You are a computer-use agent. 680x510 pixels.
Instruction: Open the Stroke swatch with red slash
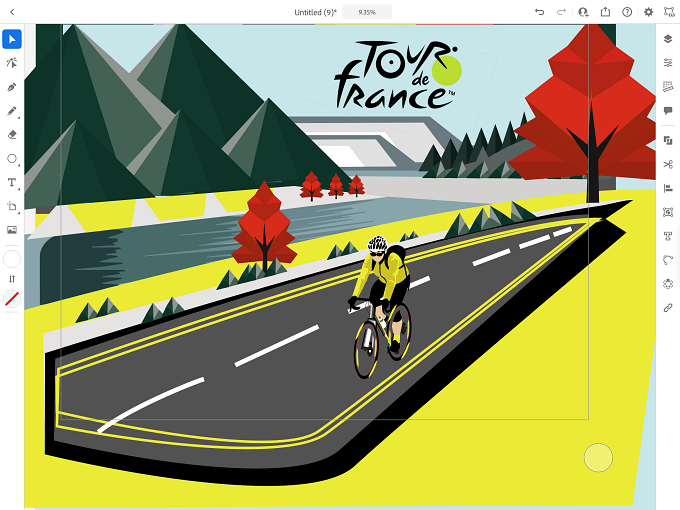(x=12, y=299)
